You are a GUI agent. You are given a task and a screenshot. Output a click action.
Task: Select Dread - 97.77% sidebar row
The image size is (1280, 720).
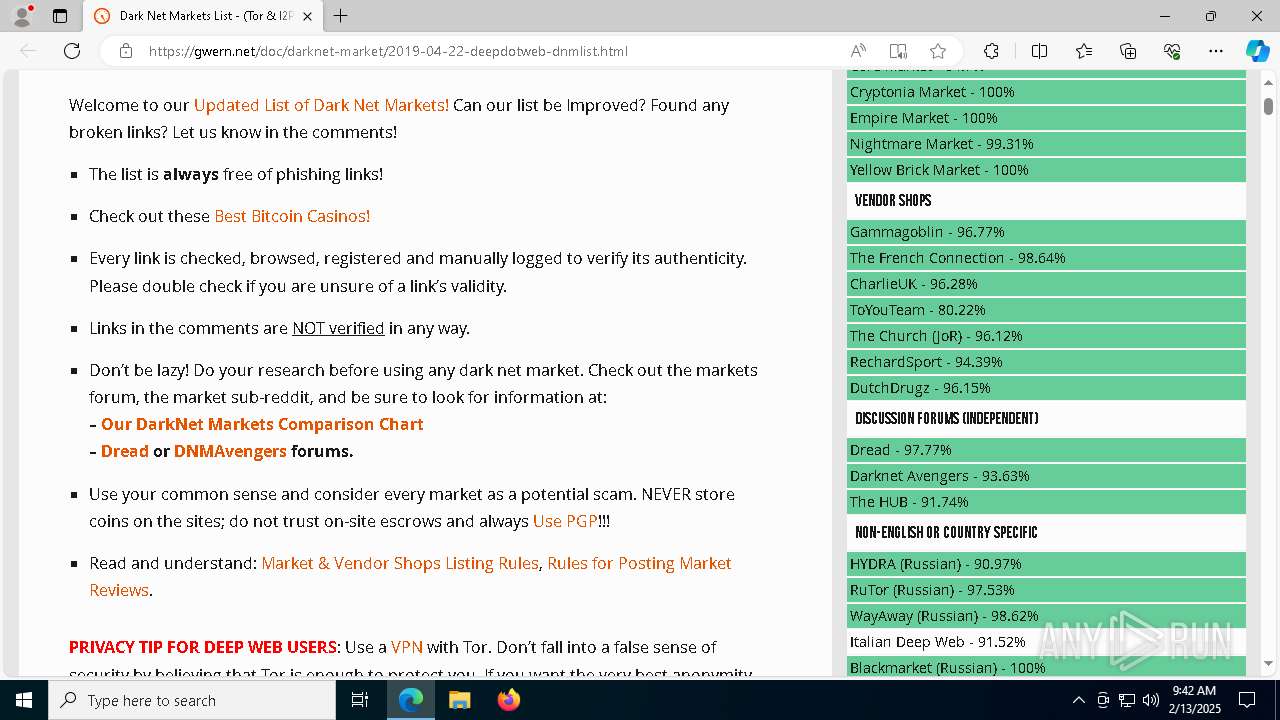[1046, 450]
